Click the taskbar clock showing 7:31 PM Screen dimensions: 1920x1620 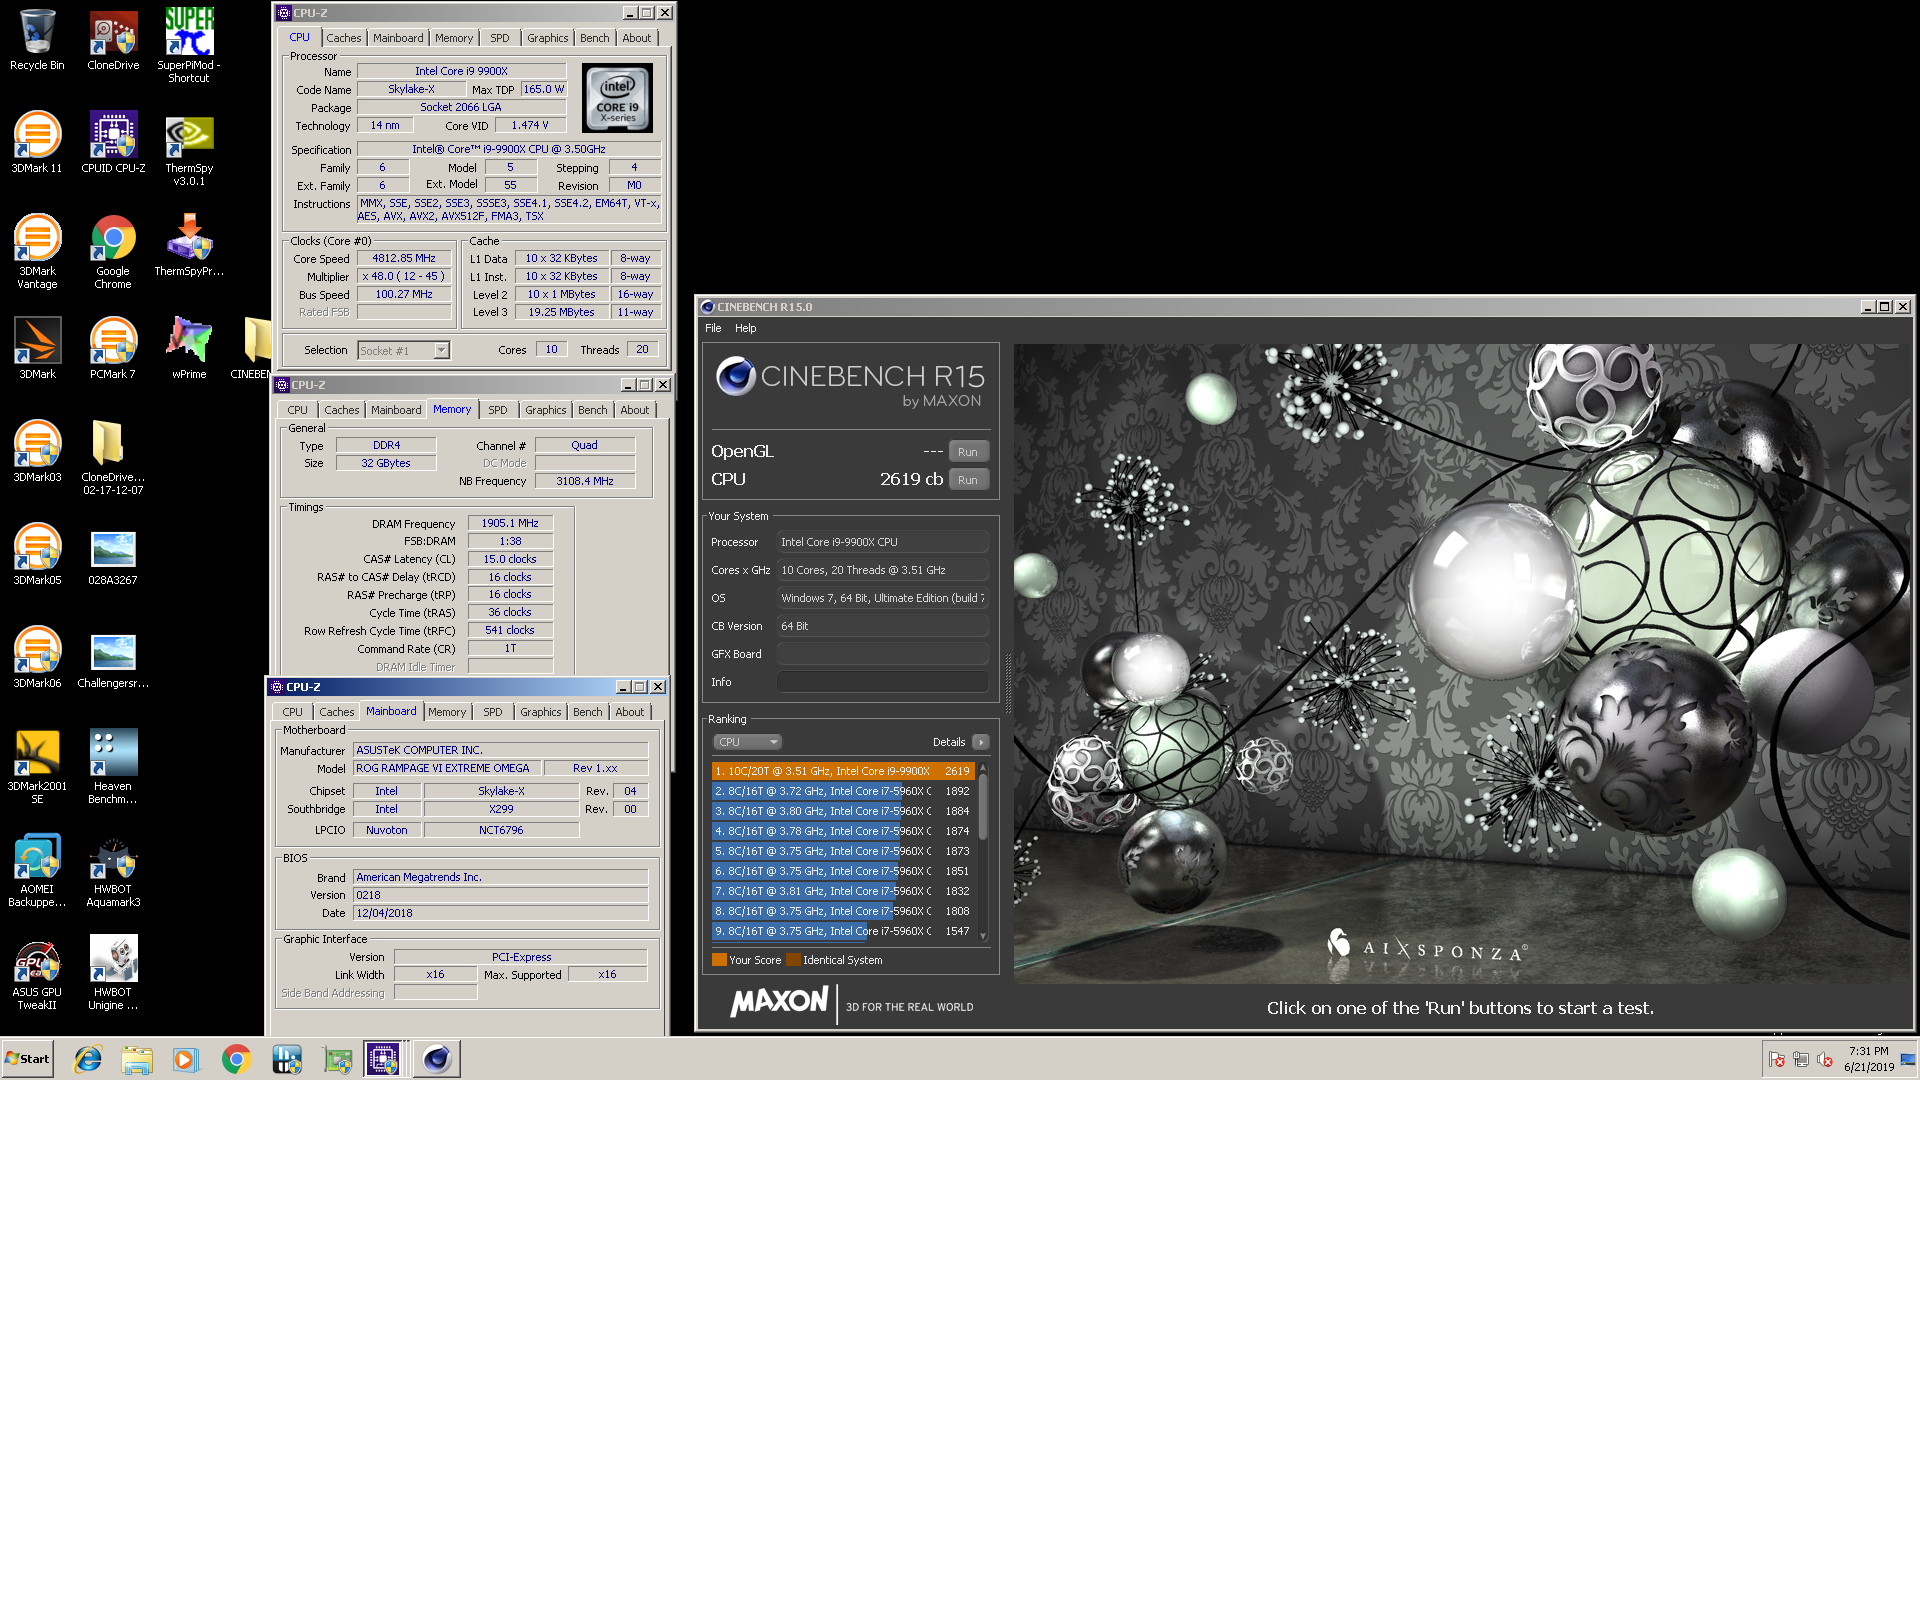[1869, 1059]
